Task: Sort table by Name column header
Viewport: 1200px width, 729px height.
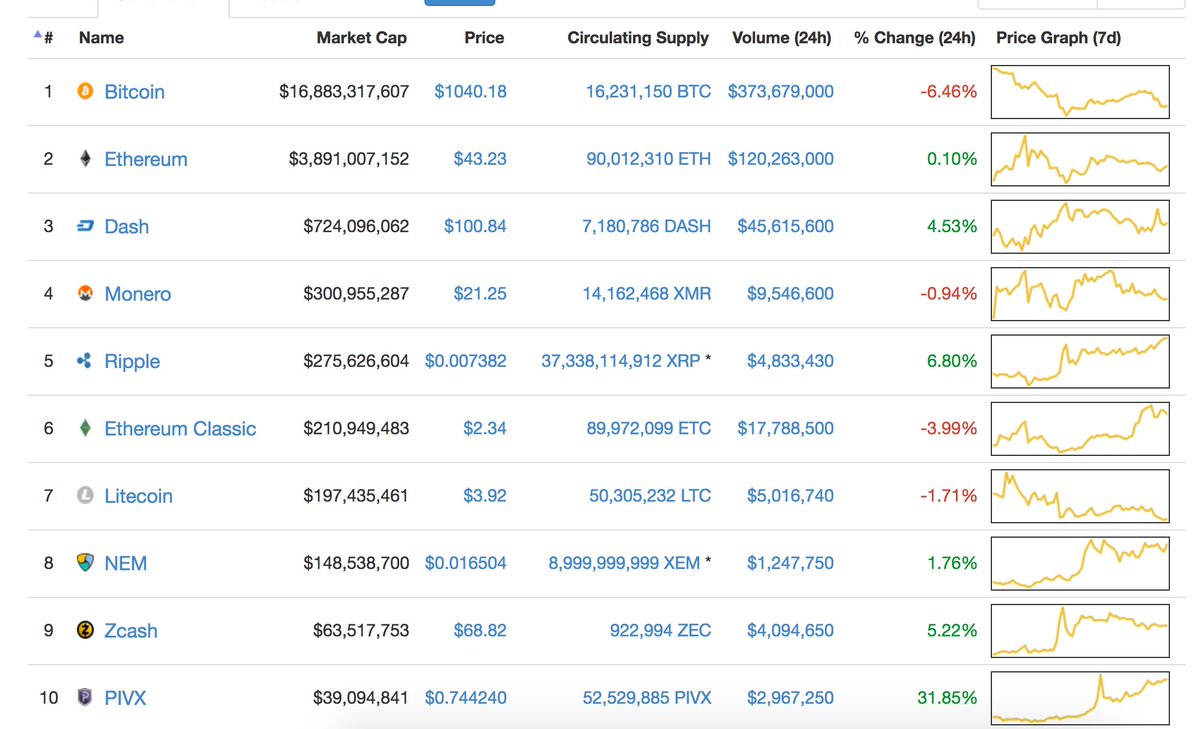Action: click(x=101, y=38)
